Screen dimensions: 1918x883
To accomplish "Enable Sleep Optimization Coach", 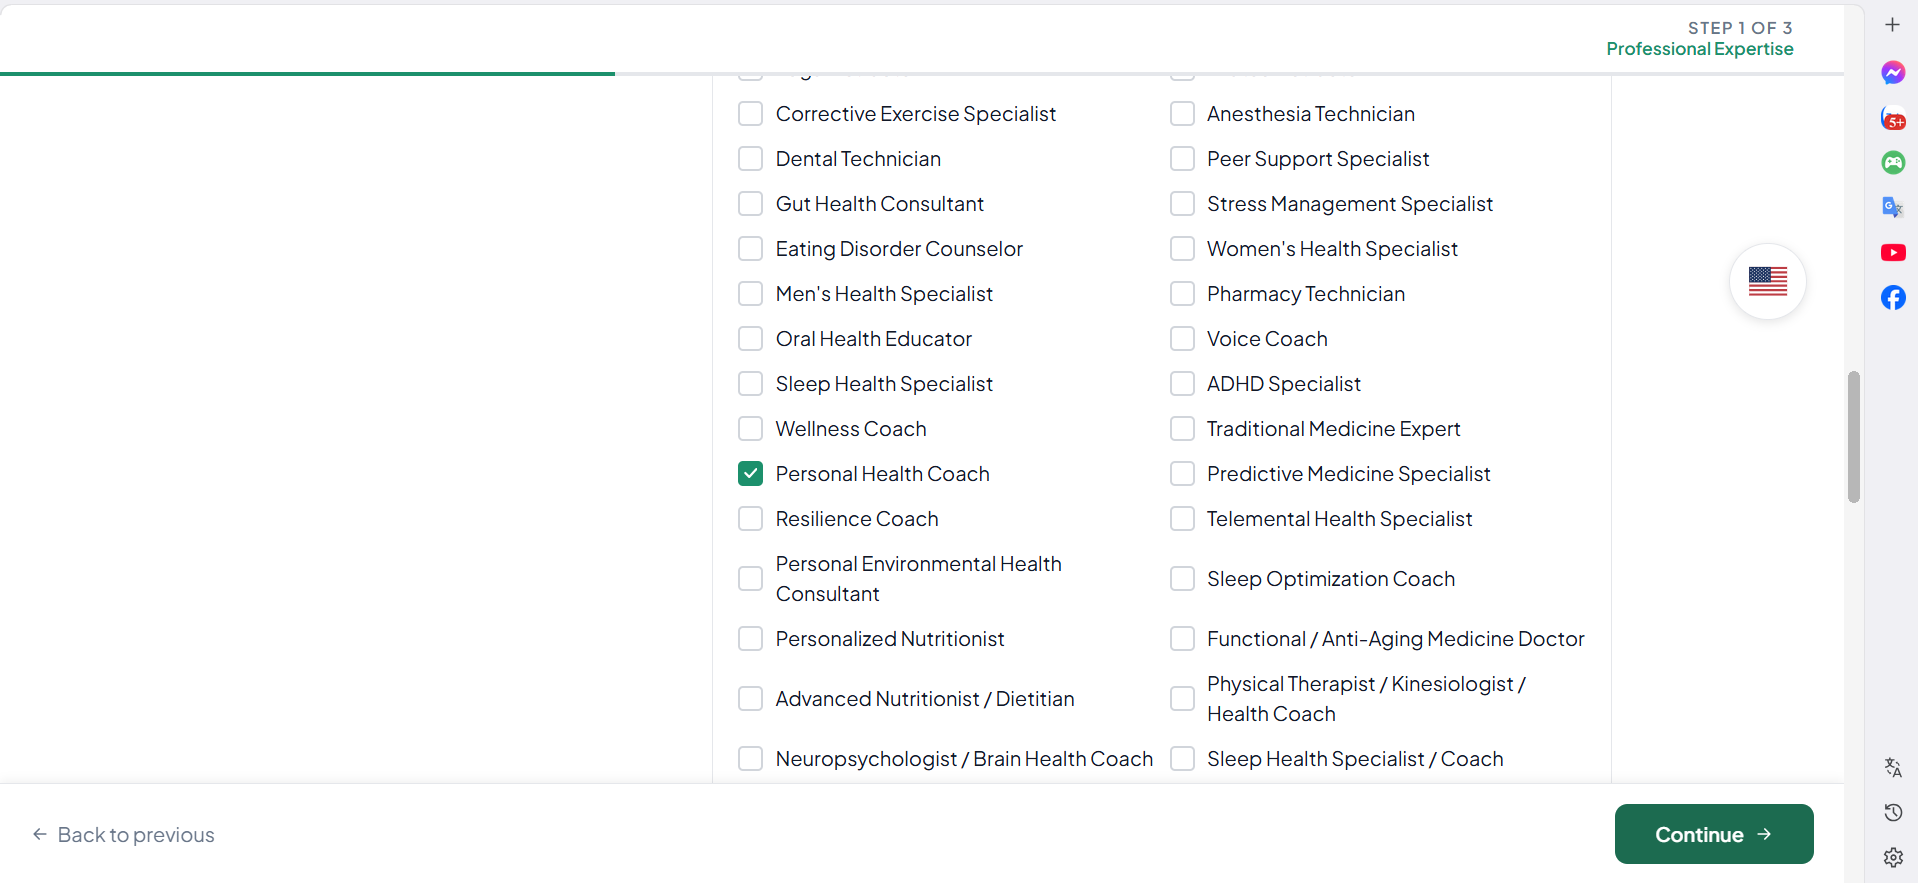I will tap(1182, 578).
